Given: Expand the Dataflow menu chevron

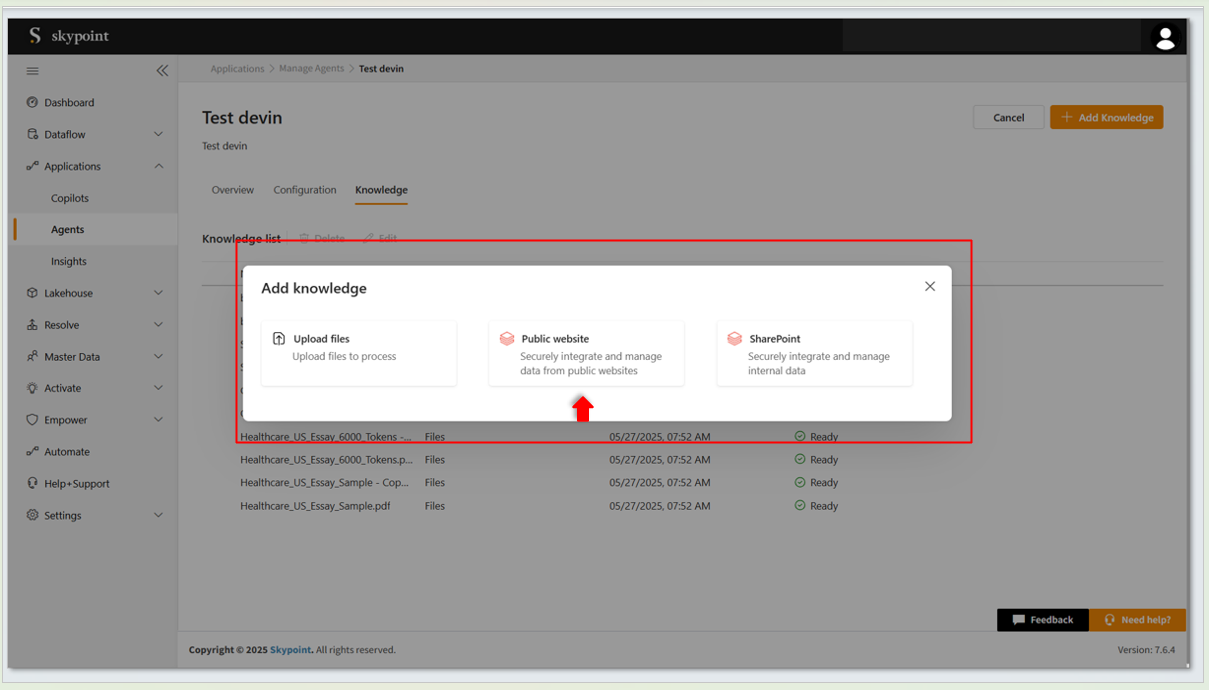Looking at the screenshot, I should [x=158, y=134].
